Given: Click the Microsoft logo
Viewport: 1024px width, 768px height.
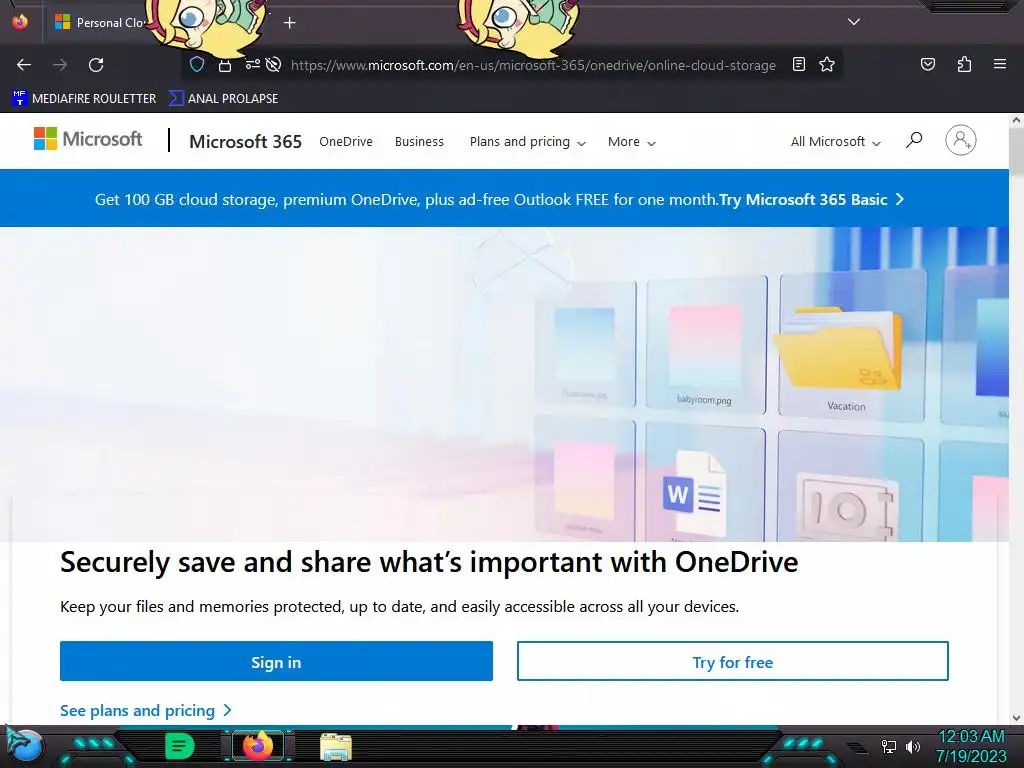Looking at the screenshot, I should (88, 138).
